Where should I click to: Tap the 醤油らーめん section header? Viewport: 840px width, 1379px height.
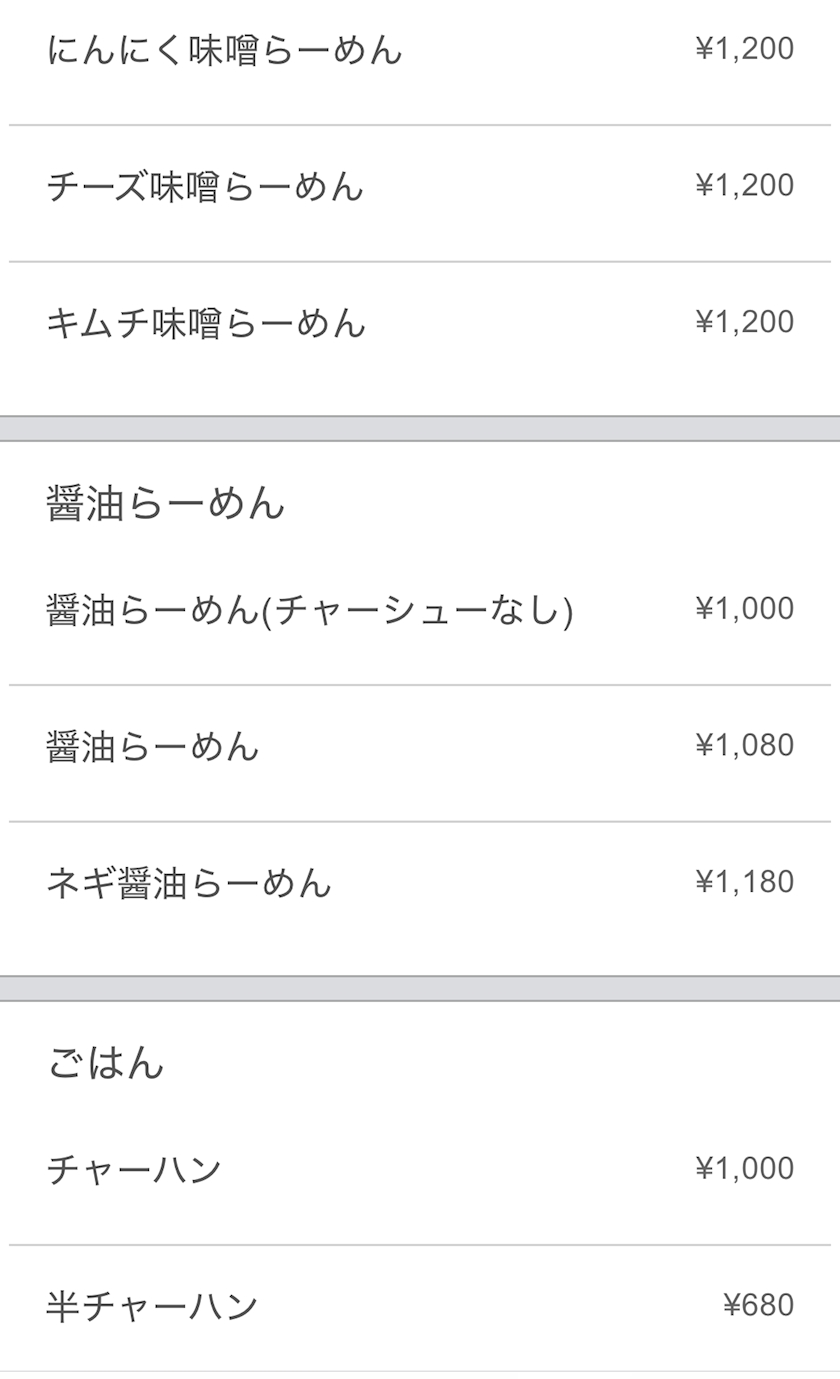(x=166, y=503)
